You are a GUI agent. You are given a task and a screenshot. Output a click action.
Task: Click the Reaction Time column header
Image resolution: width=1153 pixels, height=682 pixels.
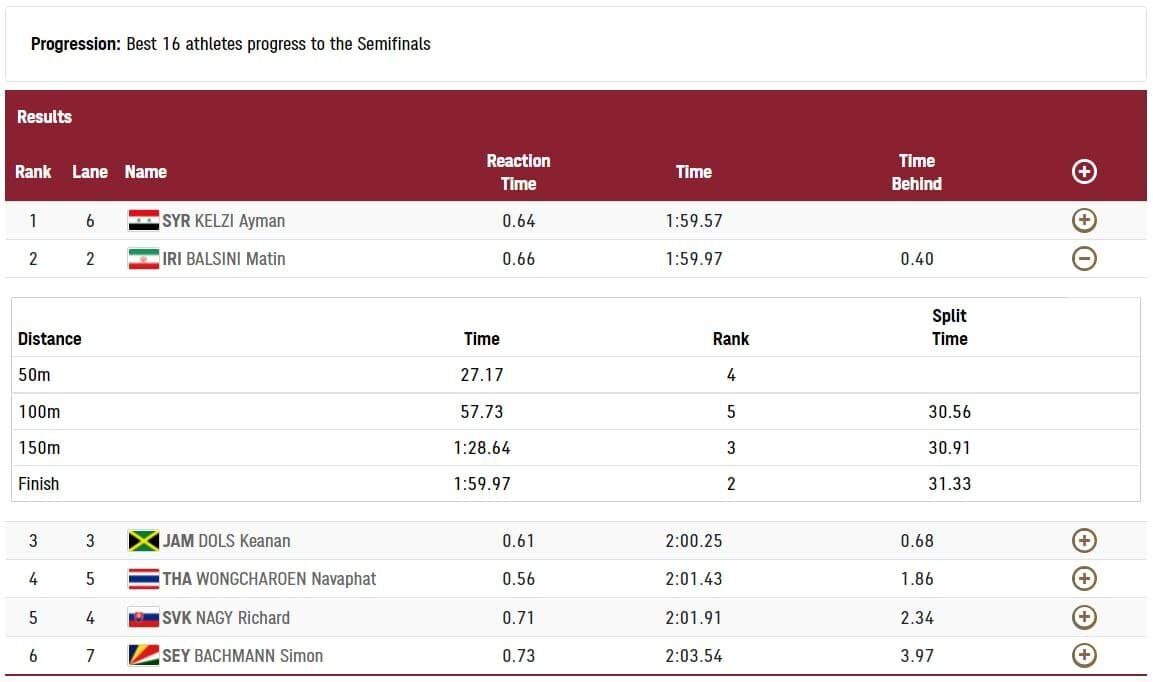pos(518,172)
